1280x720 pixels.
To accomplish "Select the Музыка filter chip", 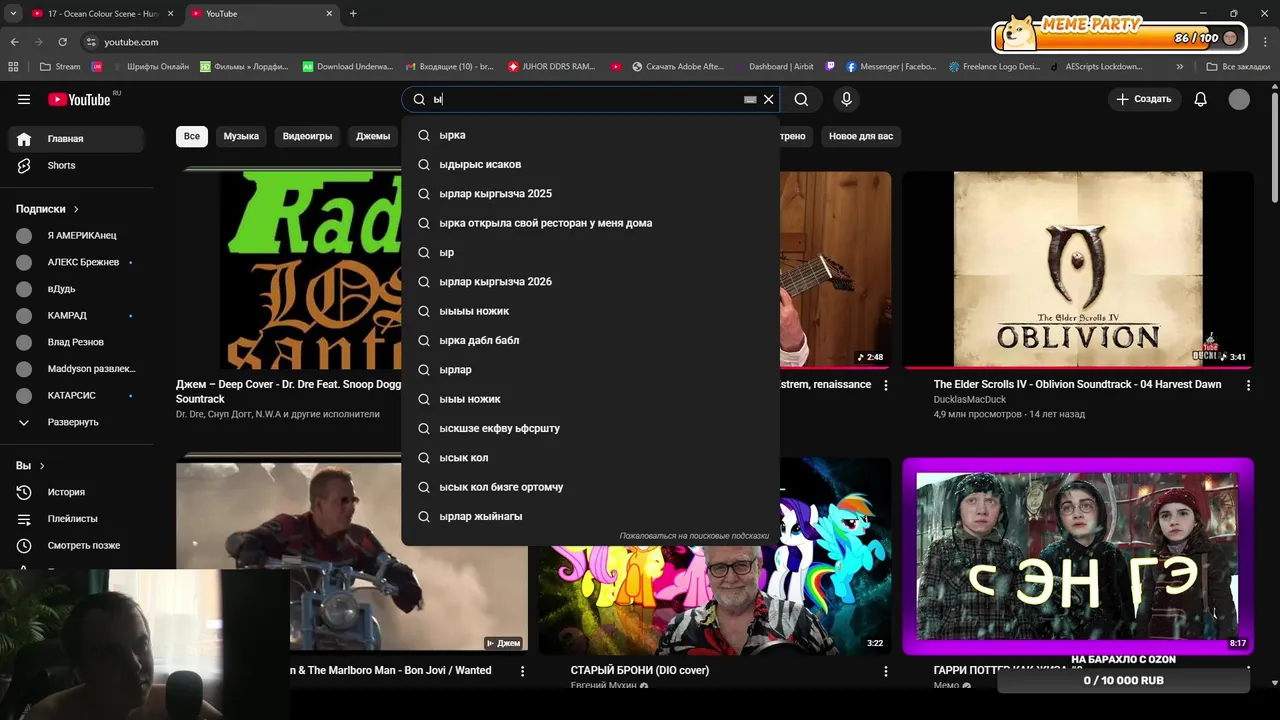I will coord(241,136).
